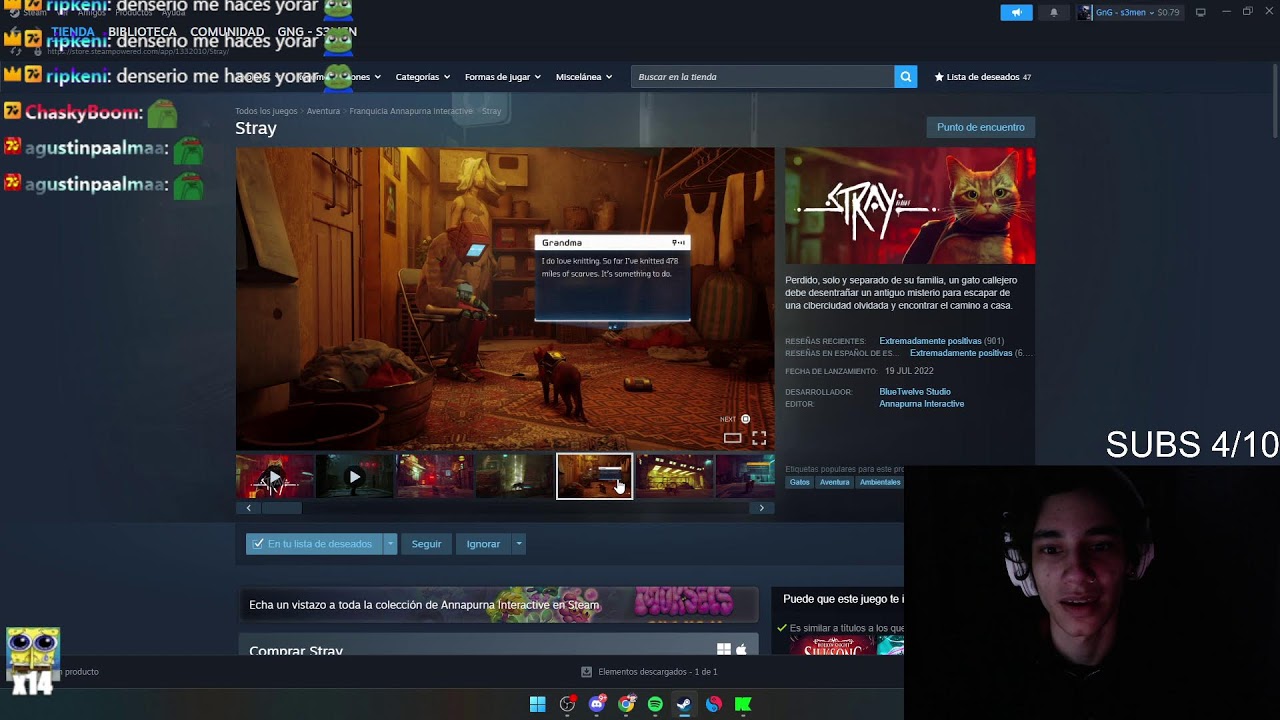This screenshot has width=1280, height=720.
Task: Click the 'Buscar en la tienda' search field
Action: tap(763, 77)
